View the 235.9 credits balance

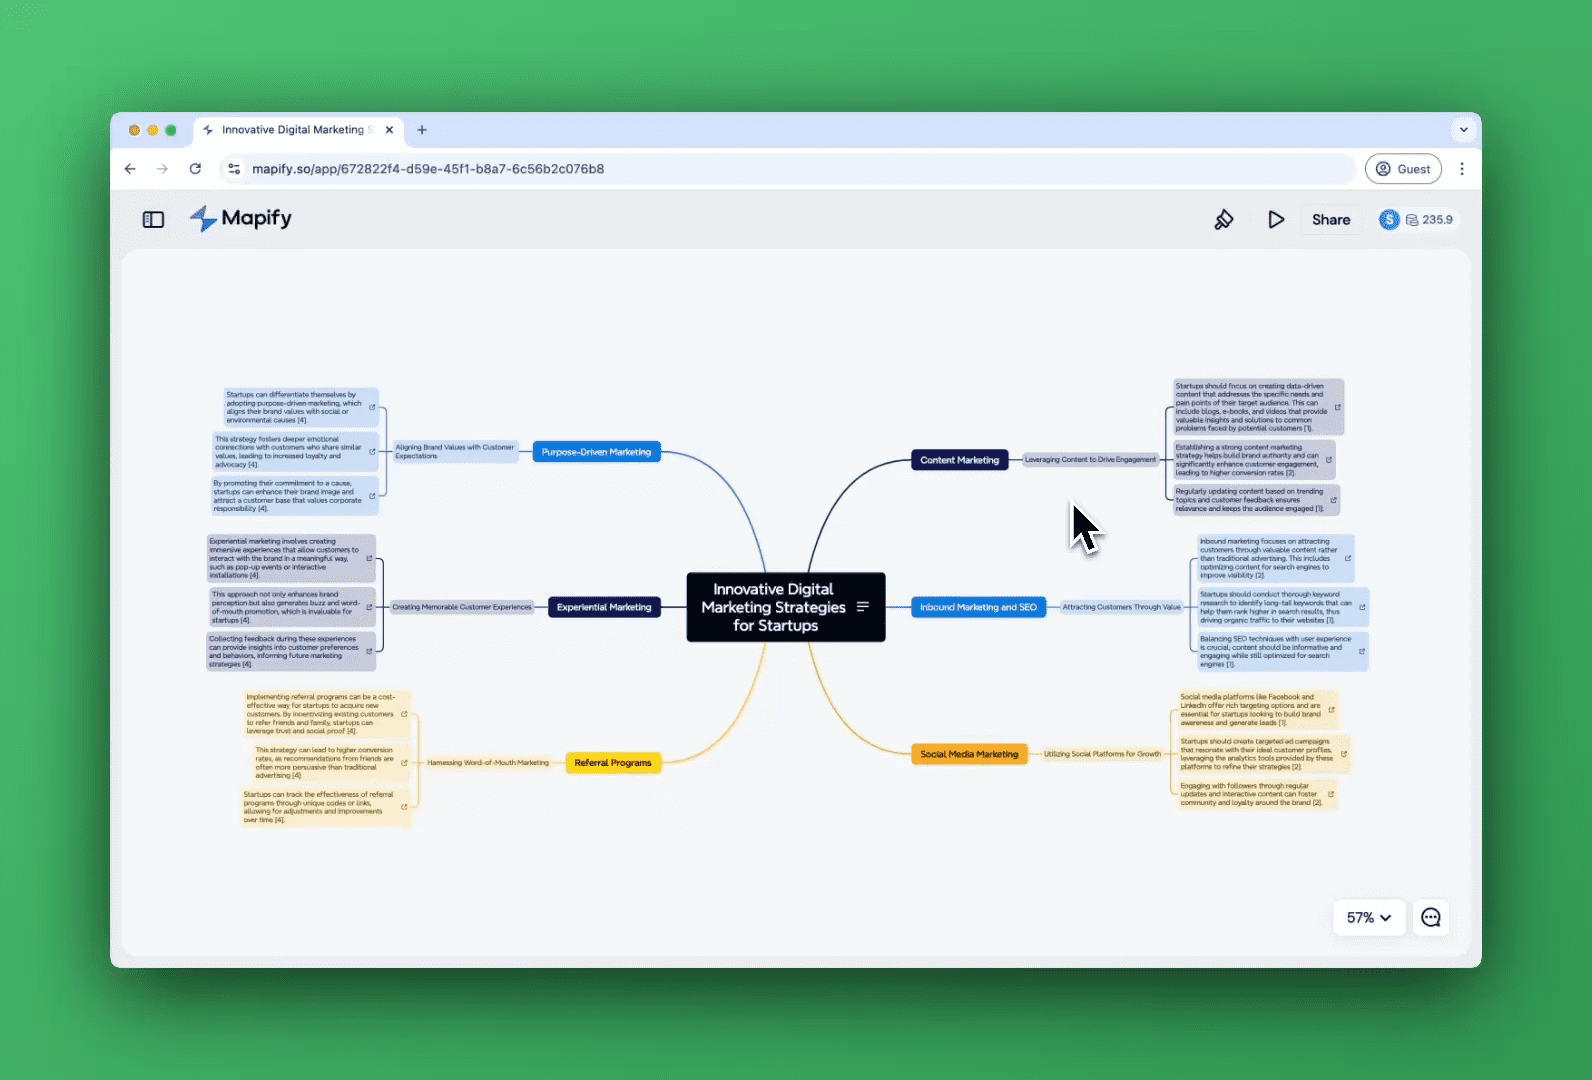tap(1430, 220)
